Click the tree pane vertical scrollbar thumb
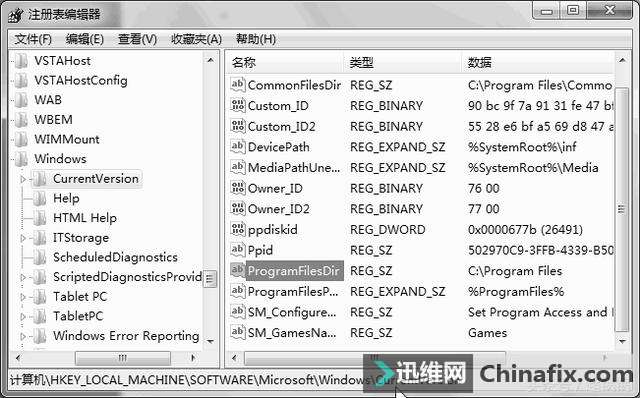The image size is (640, 398). pyautogui.click(x=210, y=279)
